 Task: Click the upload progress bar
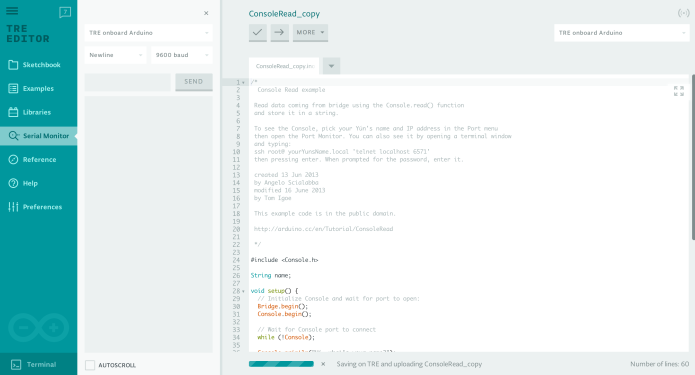pyautogui.click(x=281, y=364)
